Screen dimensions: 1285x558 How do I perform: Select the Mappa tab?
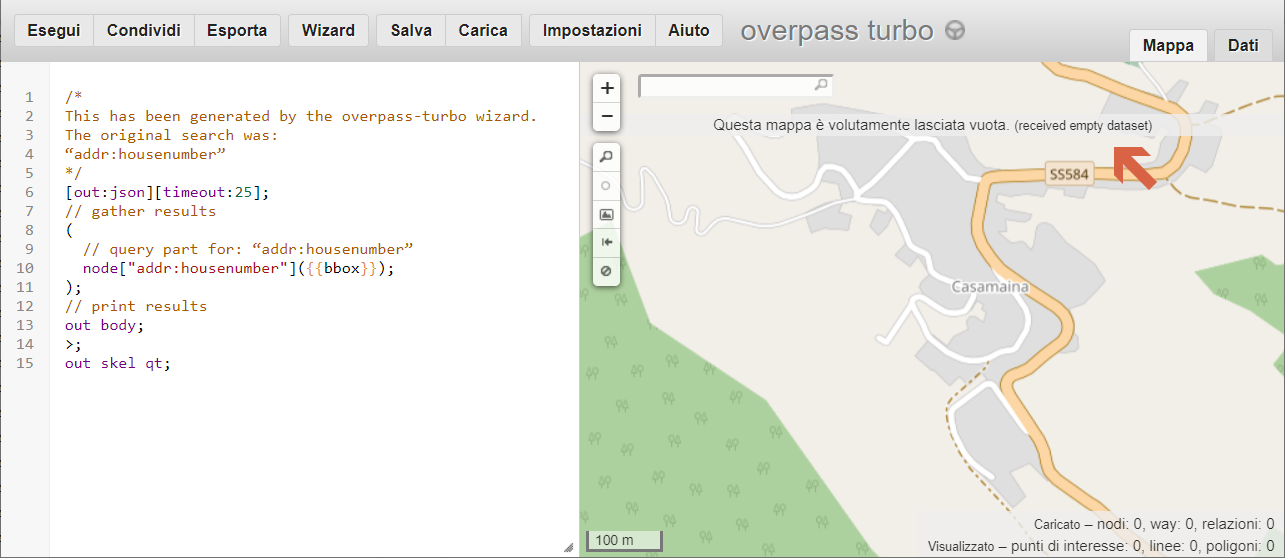pyautogui.click(x=1168, y=45)
